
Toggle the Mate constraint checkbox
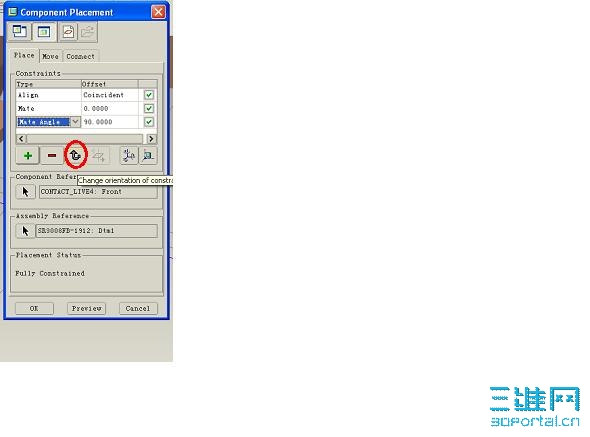pos(149,108)
